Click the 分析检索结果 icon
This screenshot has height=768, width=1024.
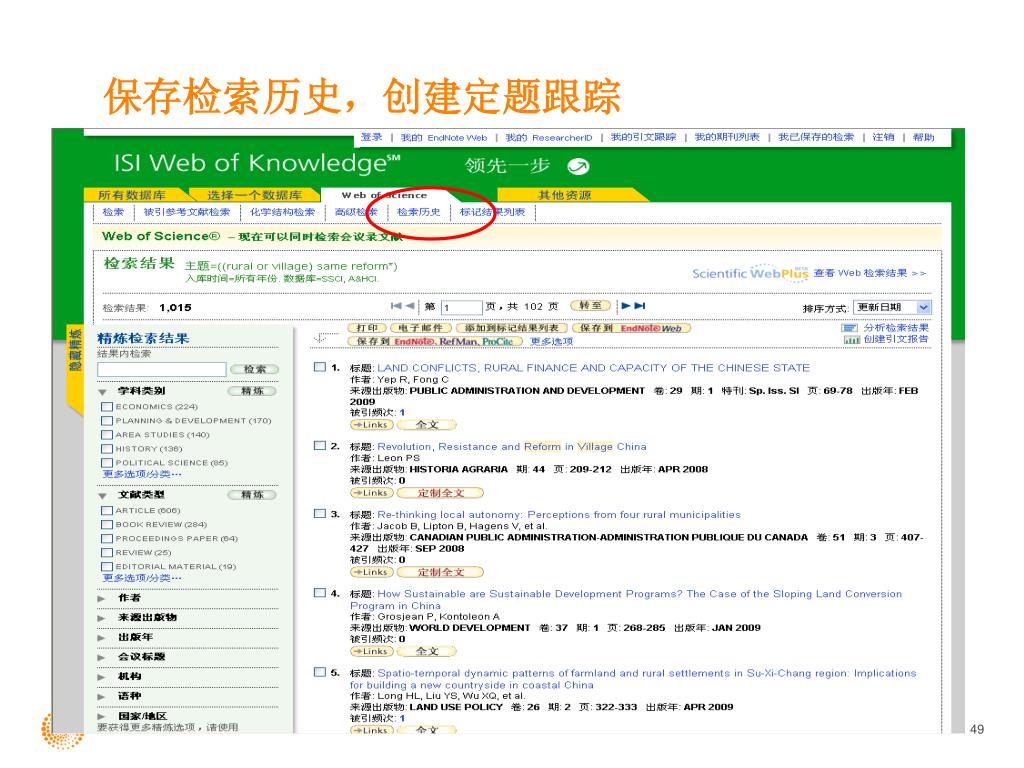(850, 328)
